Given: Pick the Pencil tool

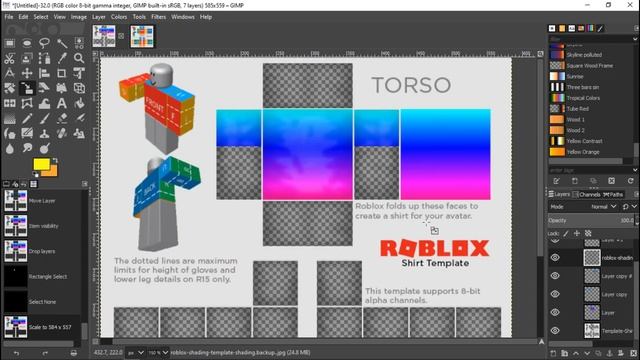Looking at the screenshot, I should point(27,118).
